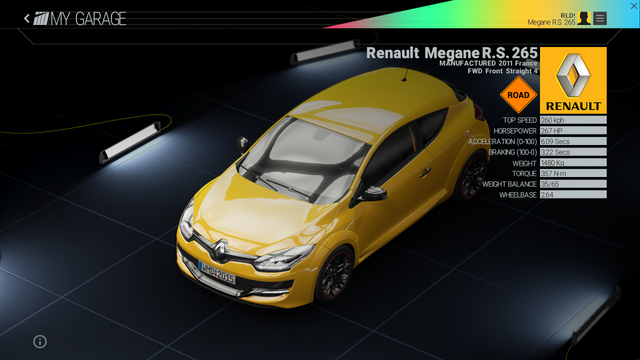
Task: Click the Renault Megane R.S. 265 heading
Action: coord(452,53)
